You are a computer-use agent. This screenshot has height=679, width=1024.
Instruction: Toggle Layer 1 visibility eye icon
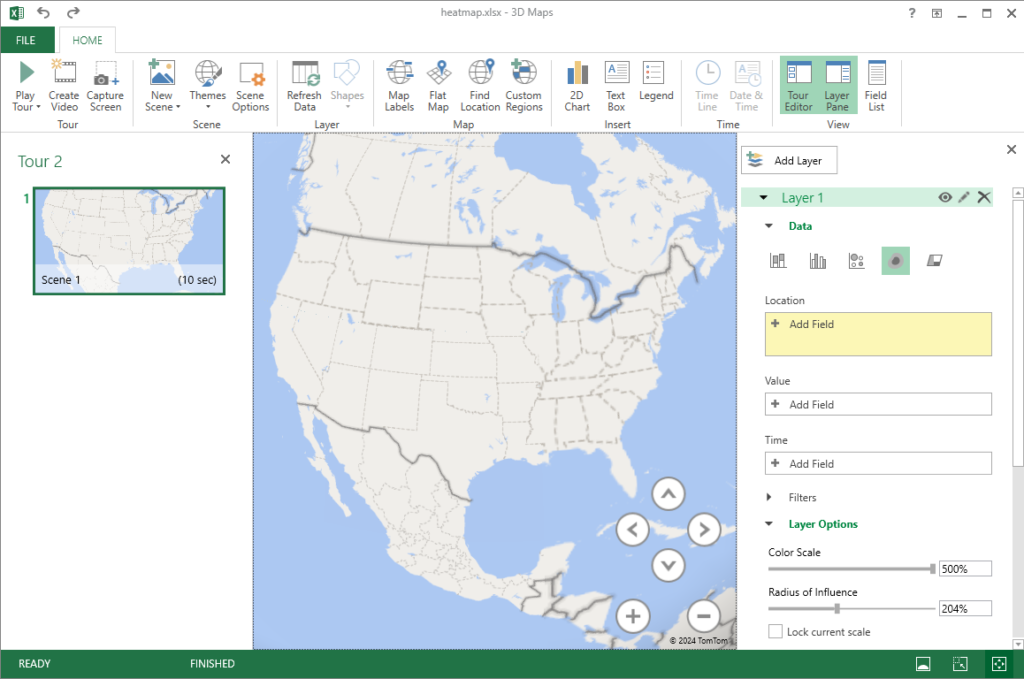coord(944,197)
